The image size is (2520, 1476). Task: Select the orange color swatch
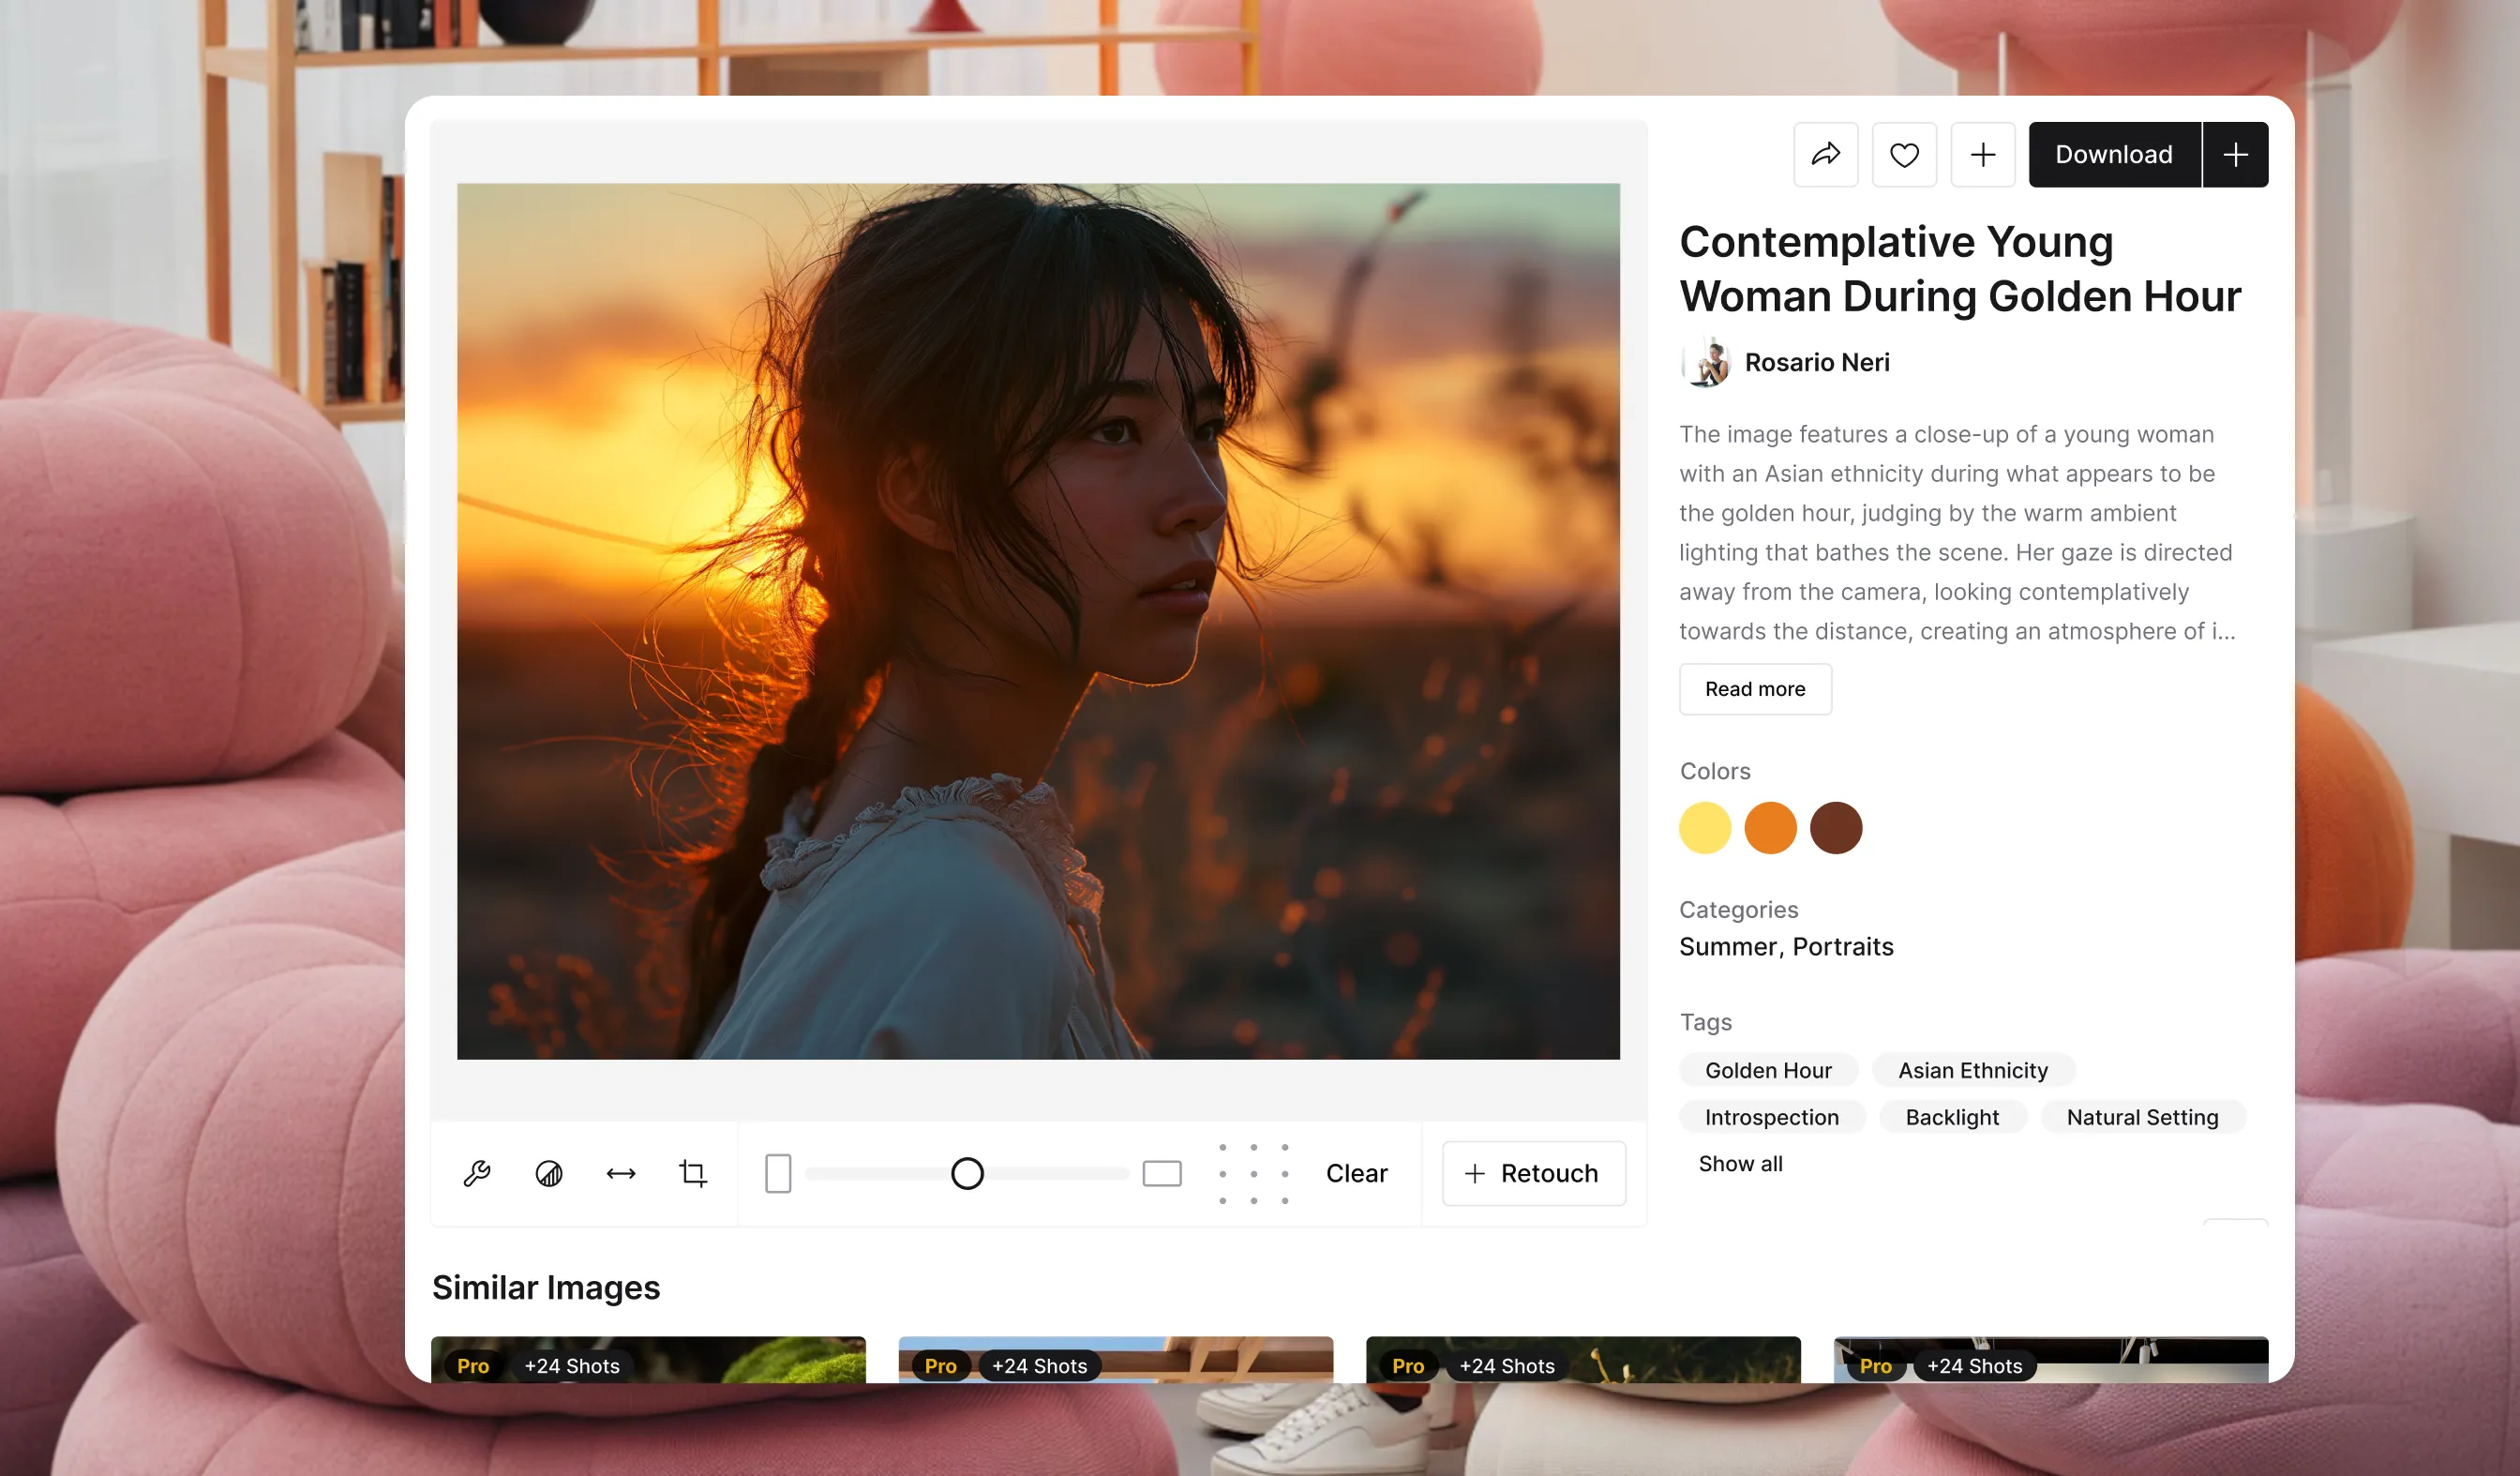pyautogui.click(x=1770, y=828)
